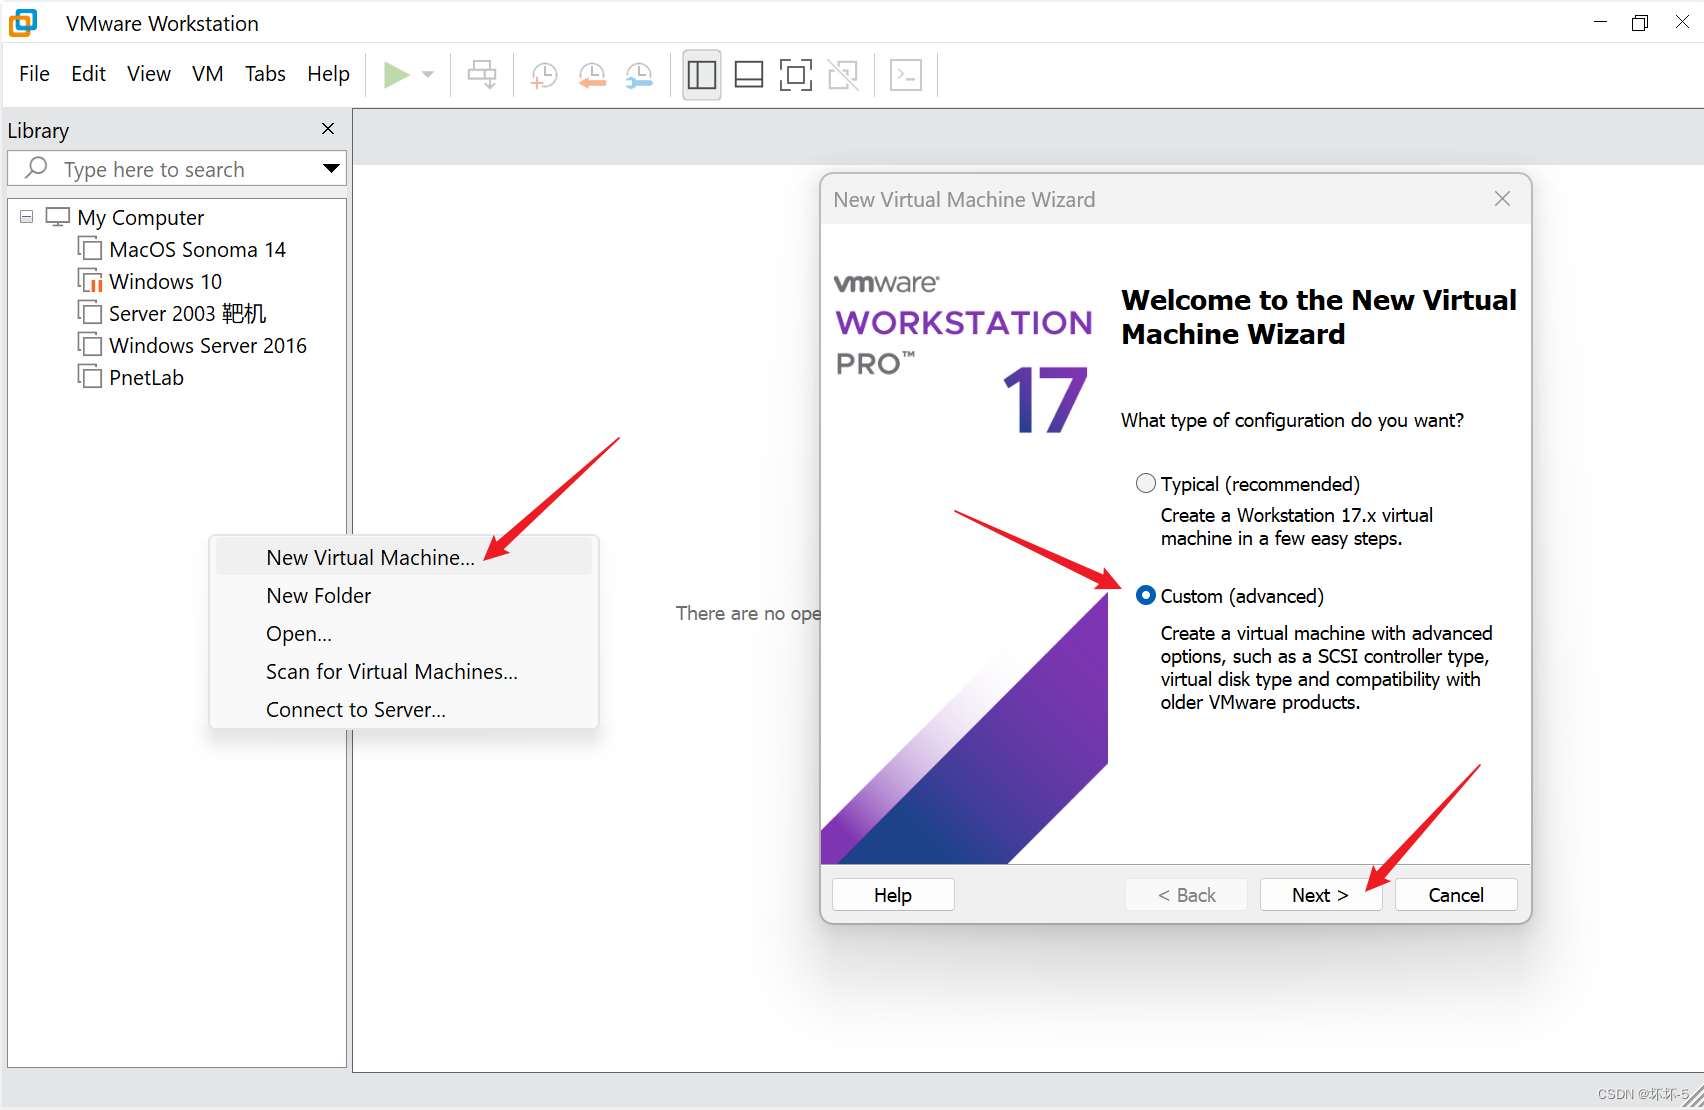
Task: Open library search filter dropdown arrow
Action: (331, 168)
